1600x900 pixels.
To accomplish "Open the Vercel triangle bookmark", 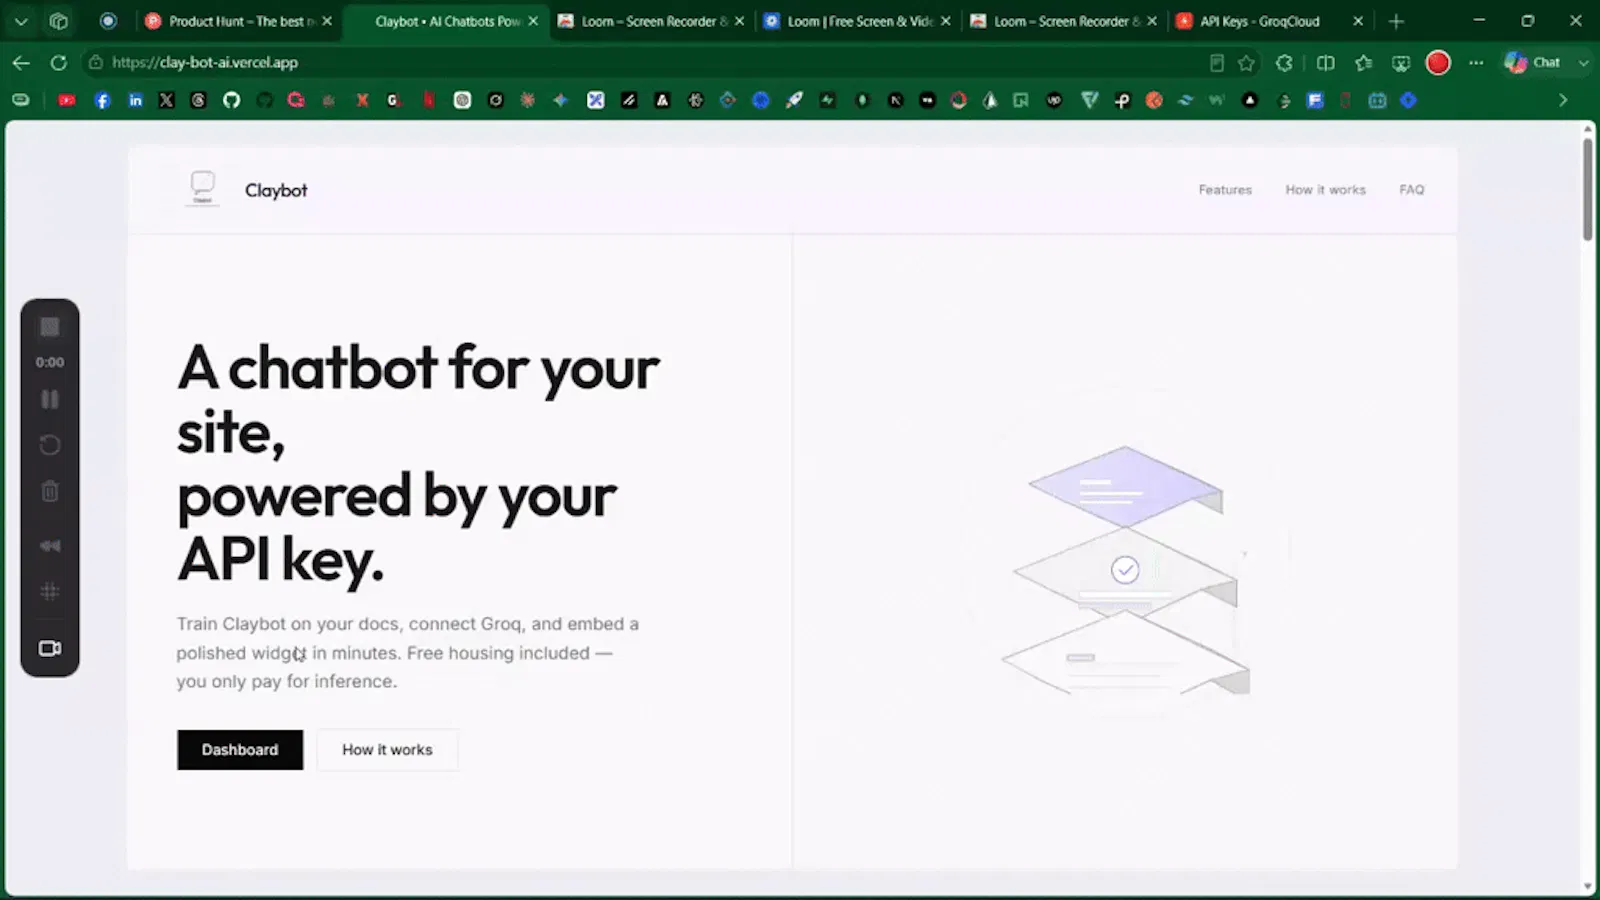I will 1250,100.
